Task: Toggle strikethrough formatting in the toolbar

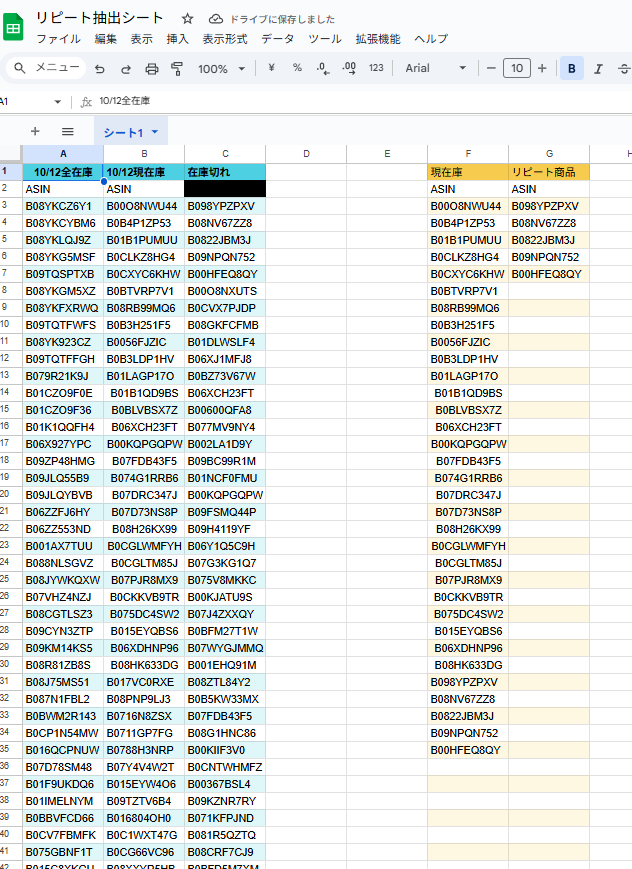Action: pos(623,68)
